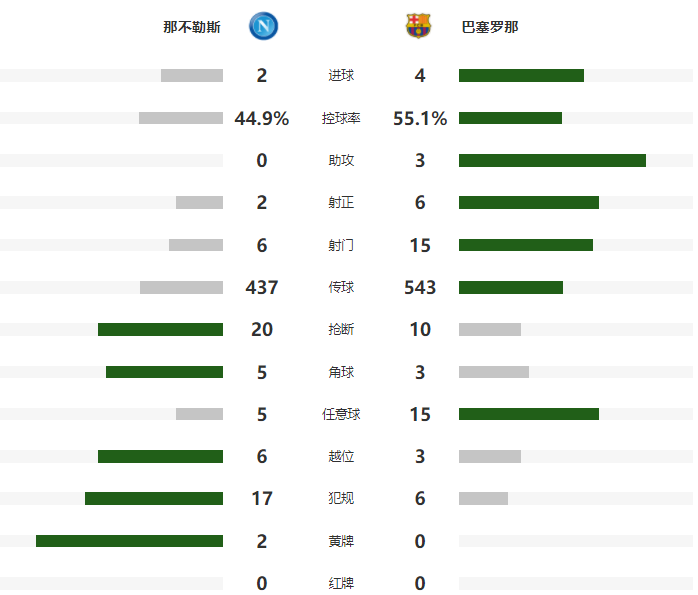Click Napoli's 437 passes value
The width and height of the screenshot is (698, 595).
click(262, 287)
